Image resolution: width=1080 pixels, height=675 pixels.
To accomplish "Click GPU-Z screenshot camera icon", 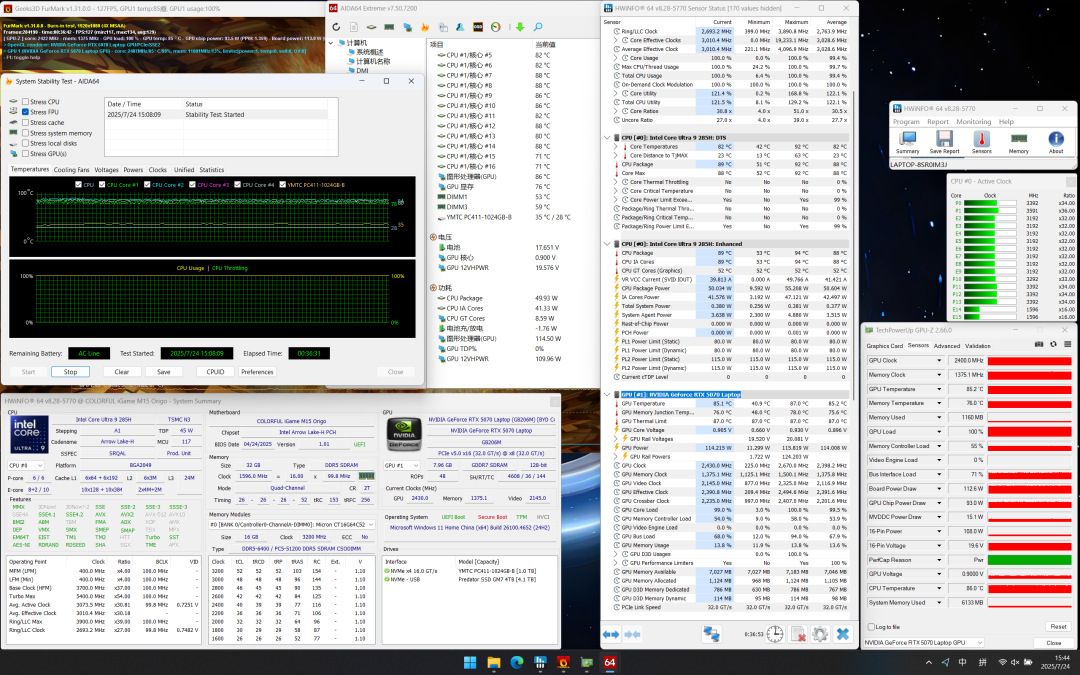I will pos(1039,344).
